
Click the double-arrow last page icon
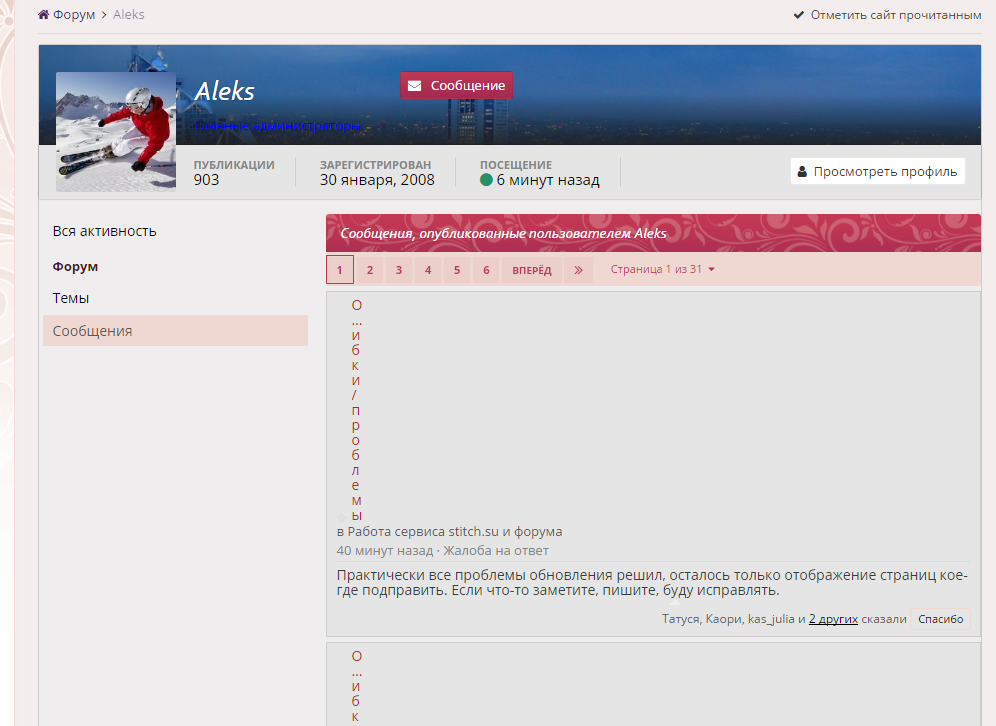pyautogui.click(x=578, y=270)
